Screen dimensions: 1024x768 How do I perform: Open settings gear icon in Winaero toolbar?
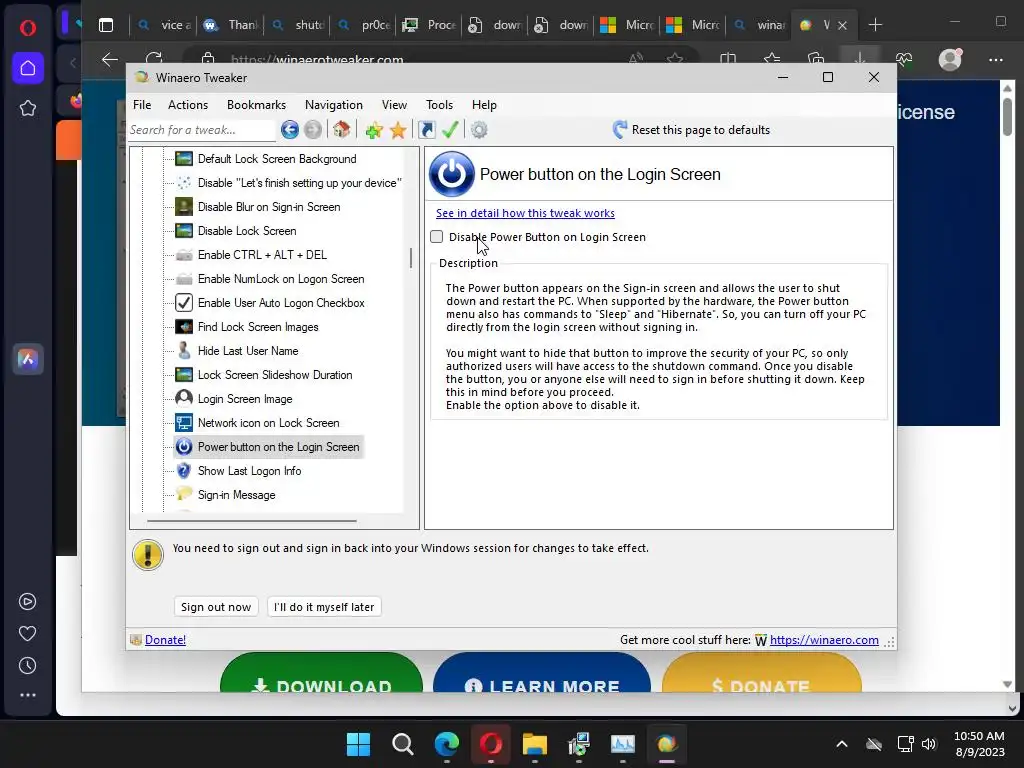tap(479, 130)
